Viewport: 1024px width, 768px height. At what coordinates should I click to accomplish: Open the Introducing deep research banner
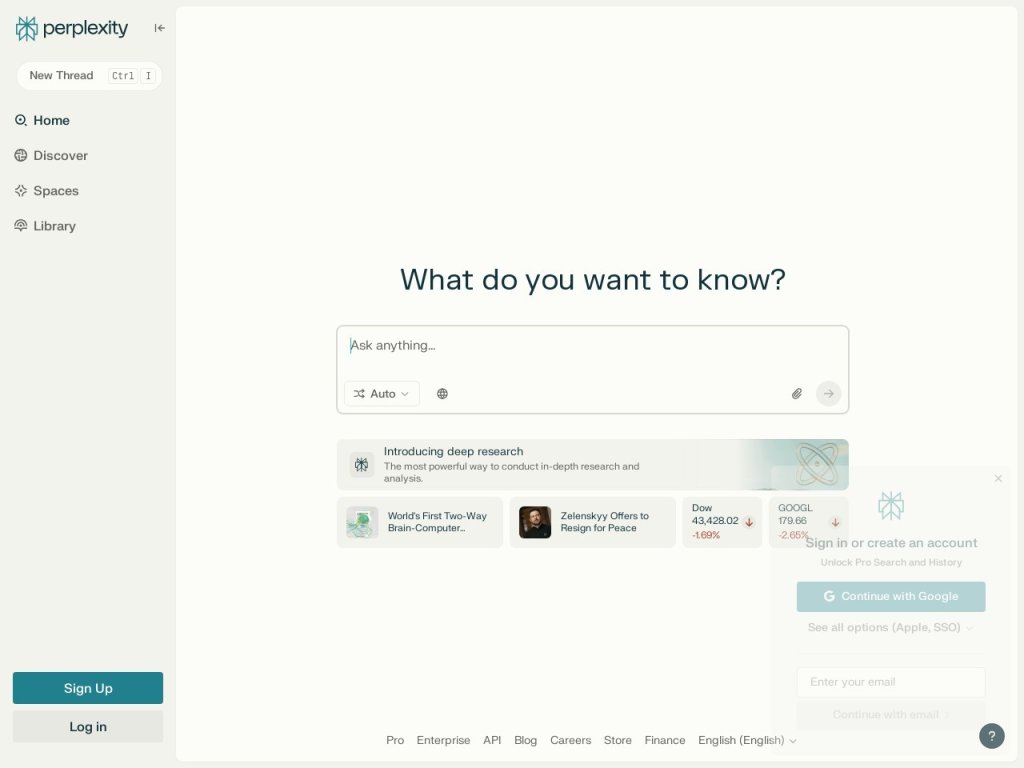592,464
